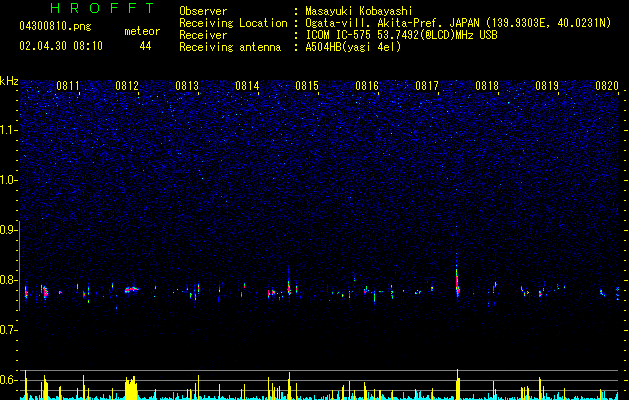
Task: Click the 0812 time marker
Action: coord(127,86)
